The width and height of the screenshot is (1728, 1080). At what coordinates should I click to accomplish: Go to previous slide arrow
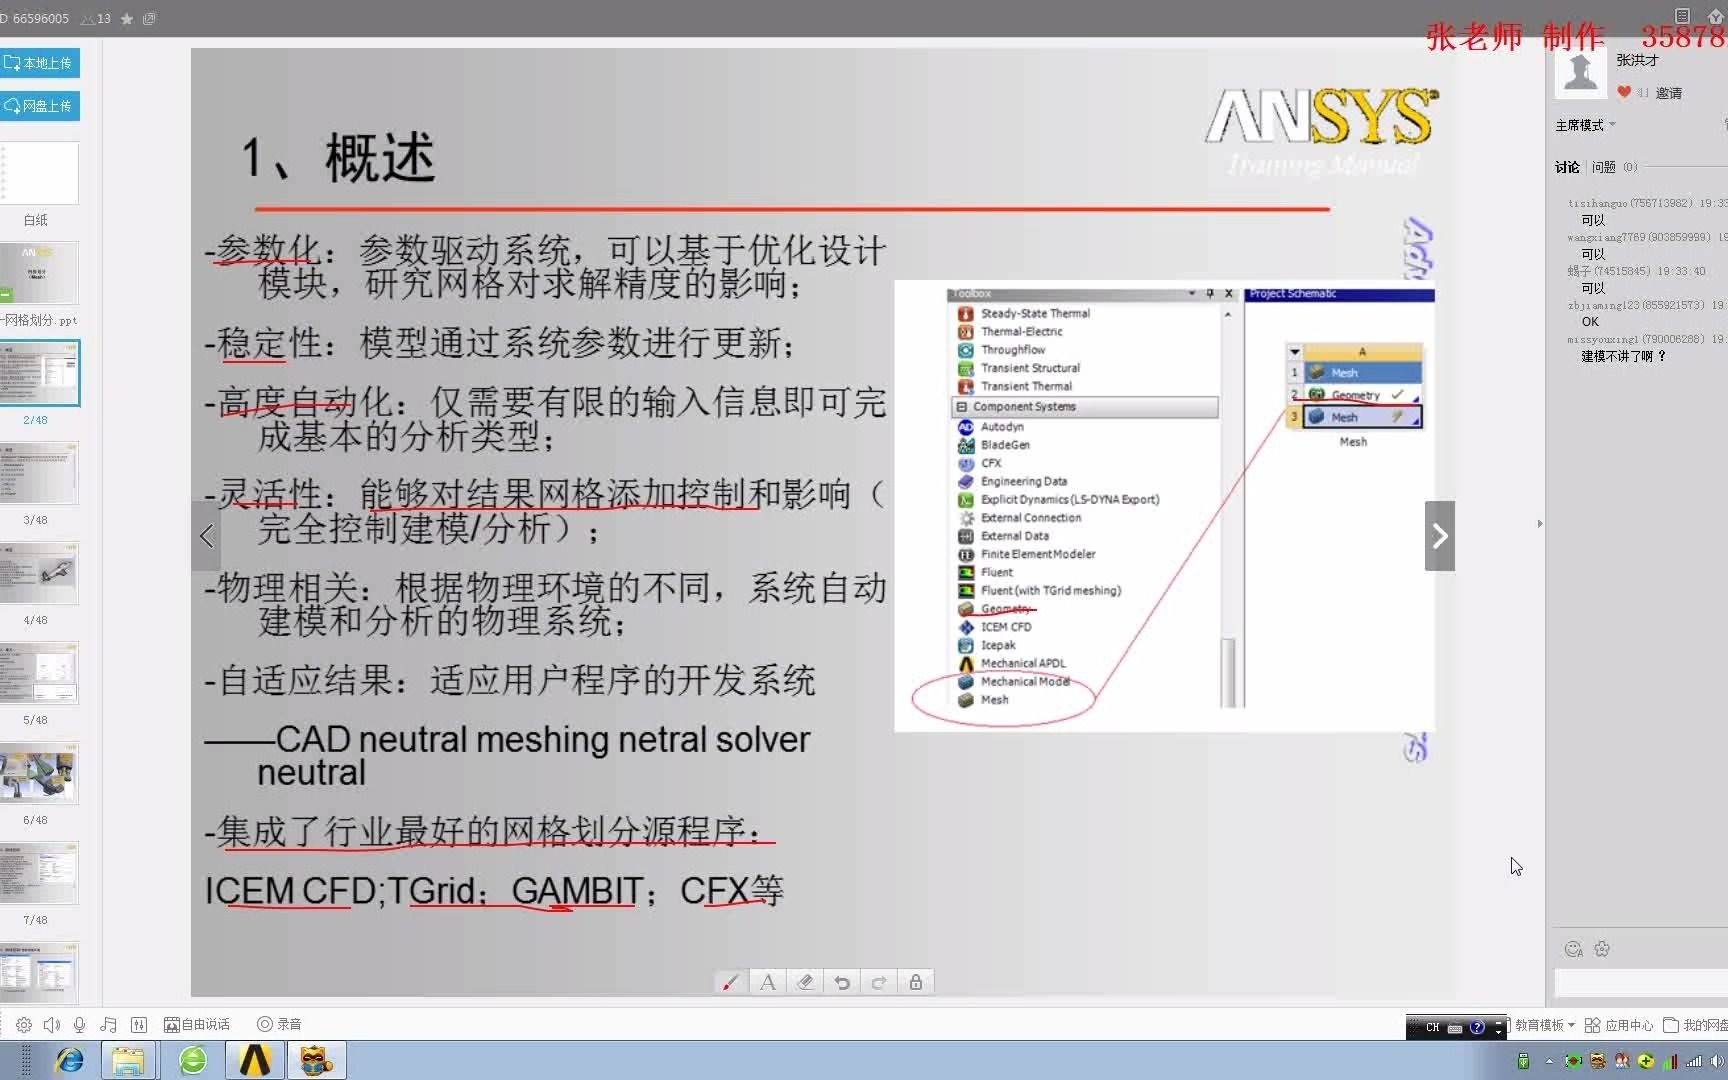(x=206, y=536)
